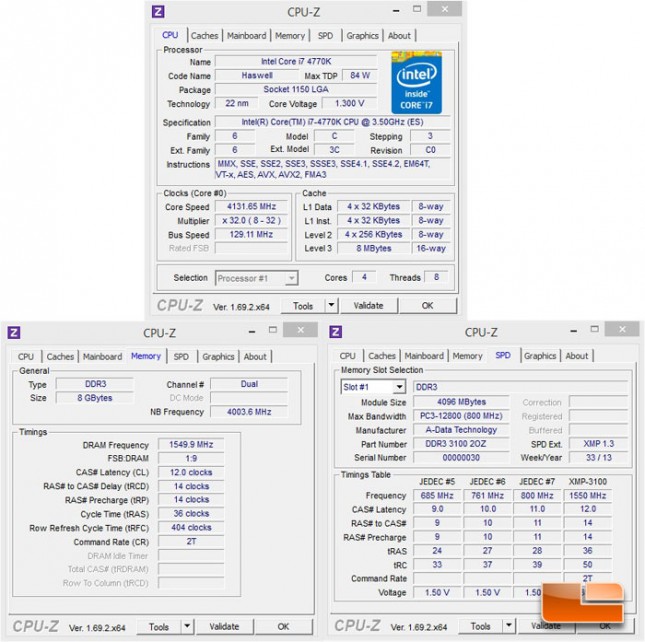The image size is (645, 642).
Task: Click the Max Bandwidth value PC3-12800 (800 MHz)
Action: point(461,416)
